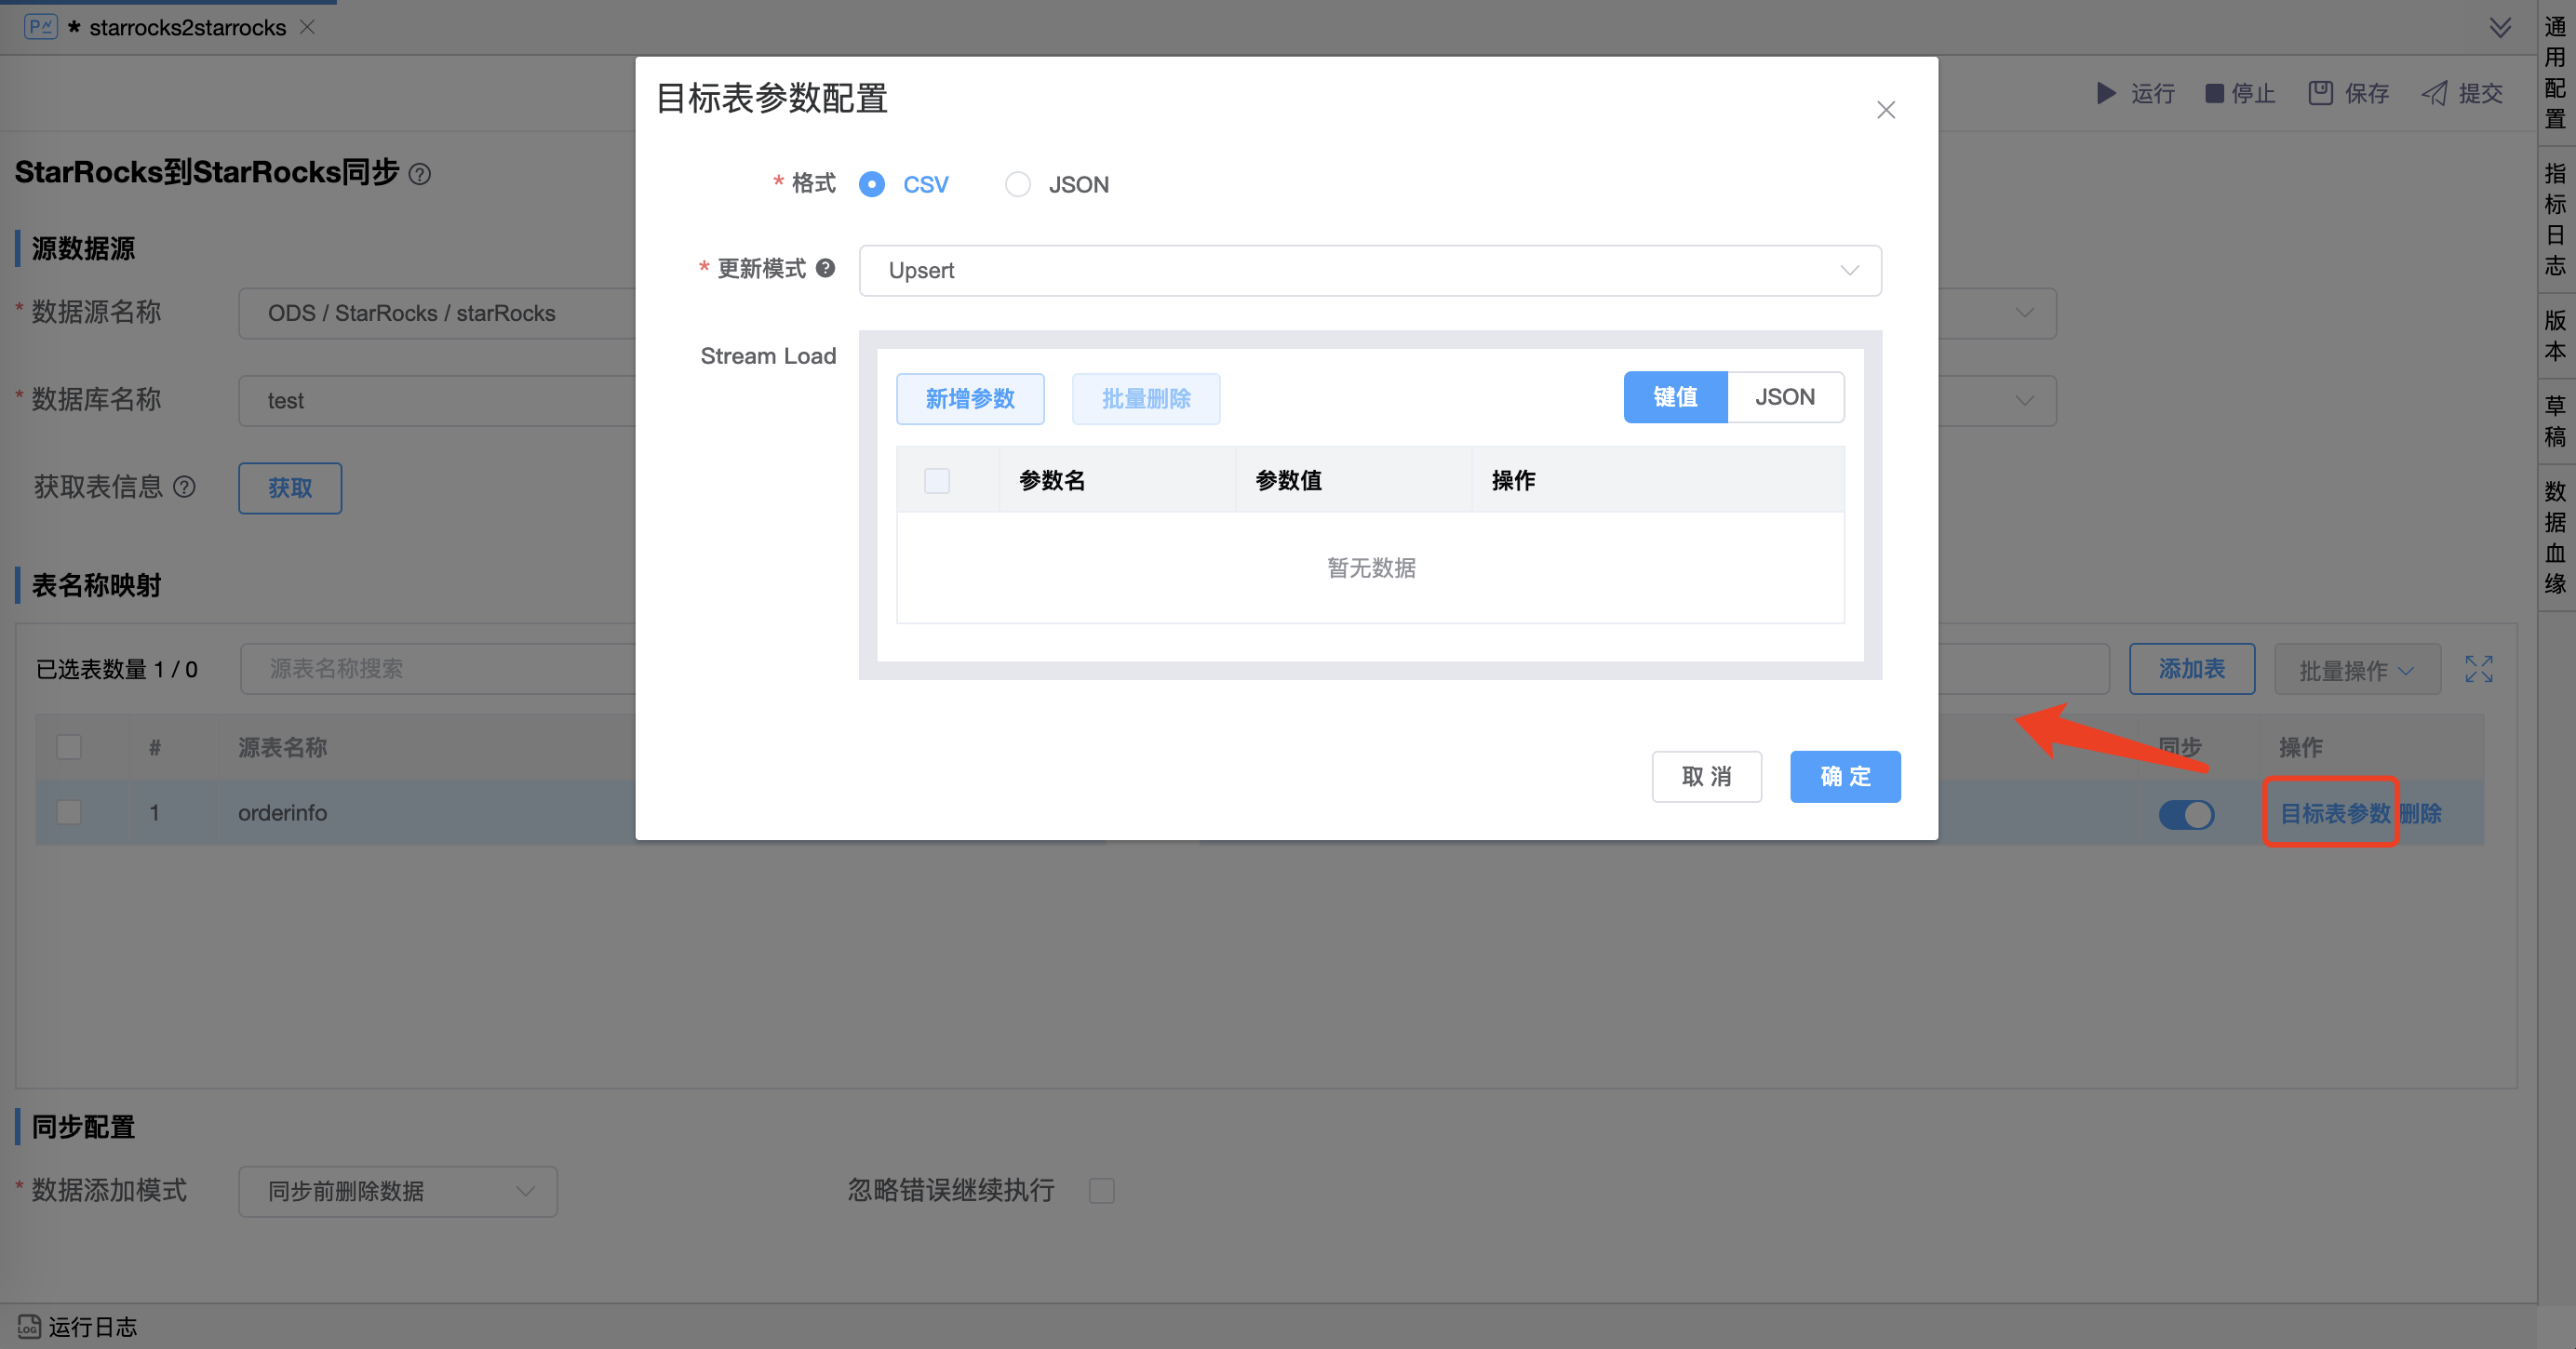2576x1349 pixels.
Task: Click the fullscreen expand icon of table mapping
Action: [x=2479, y=669]
